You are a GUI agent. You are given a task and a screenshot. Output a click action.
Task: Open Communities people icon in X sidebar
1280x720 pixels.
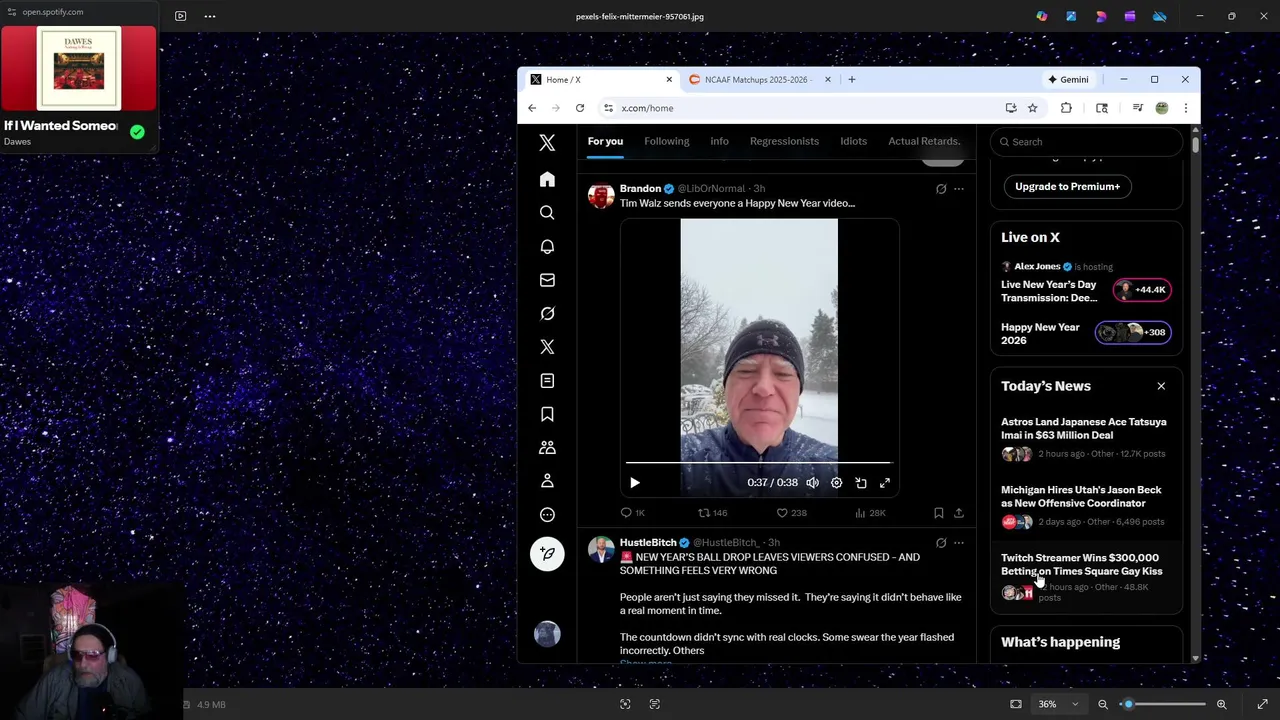(547, 448)
